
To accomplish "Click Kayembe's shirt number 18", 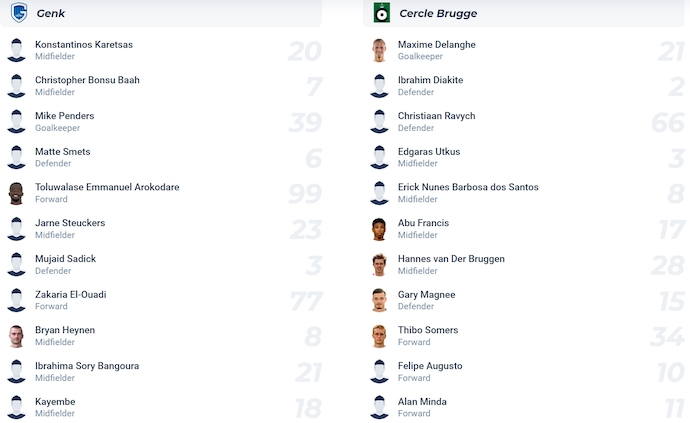I will (x=305, y=408).
